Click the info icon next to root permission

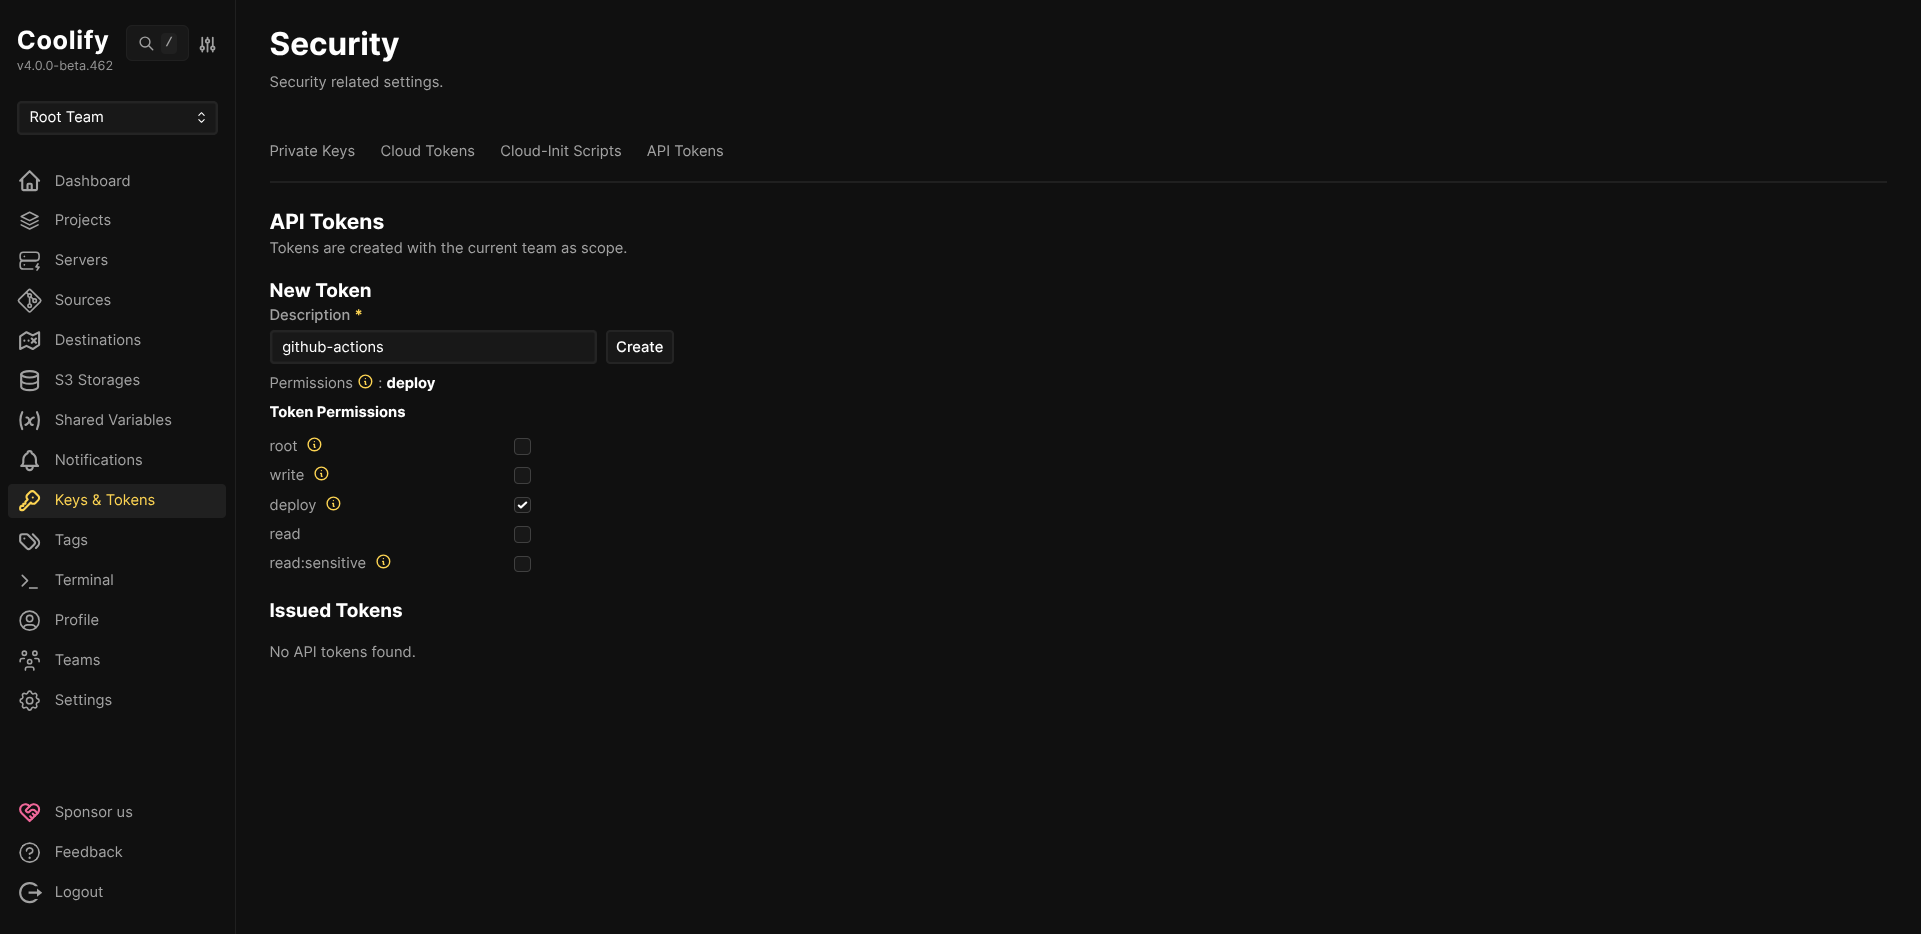pyautogui.click(x=314, y=445)
